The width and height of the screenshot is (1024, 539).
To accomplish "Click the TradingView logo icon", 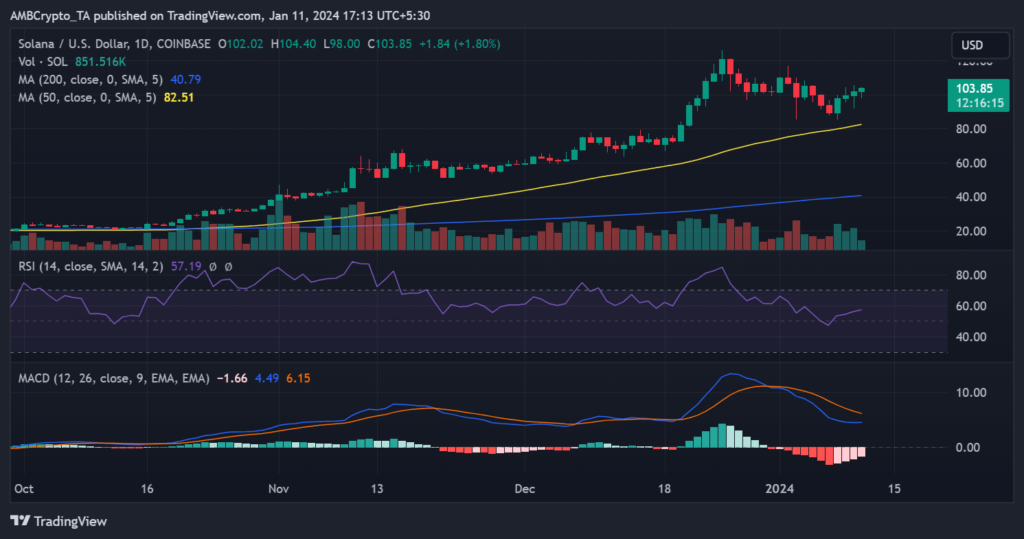I will pos(20,521).
